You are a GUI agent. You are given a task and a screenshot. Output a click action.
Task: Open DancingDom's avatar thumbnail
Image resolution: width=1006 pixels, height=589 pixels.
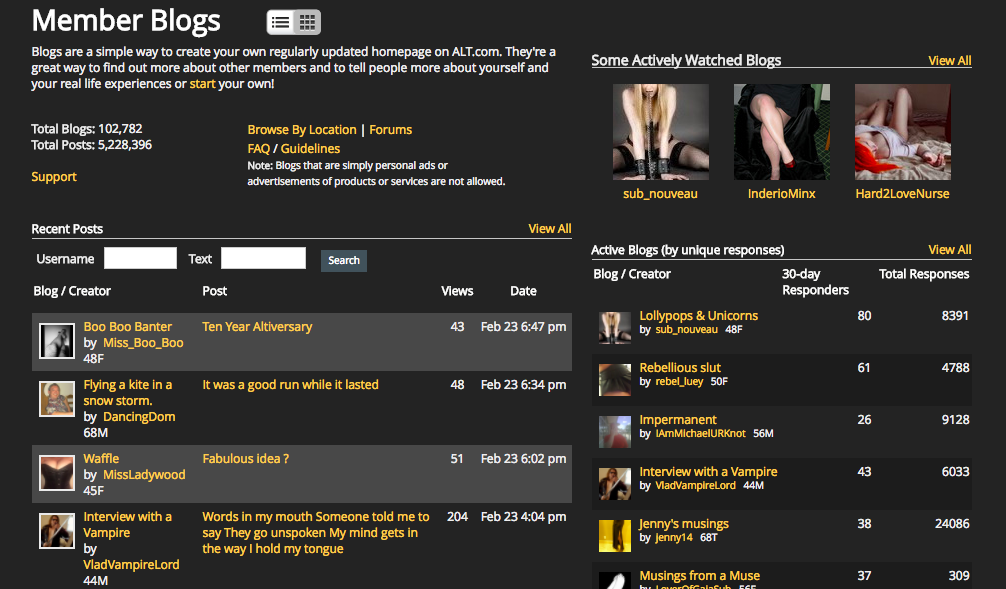(56, 398)
